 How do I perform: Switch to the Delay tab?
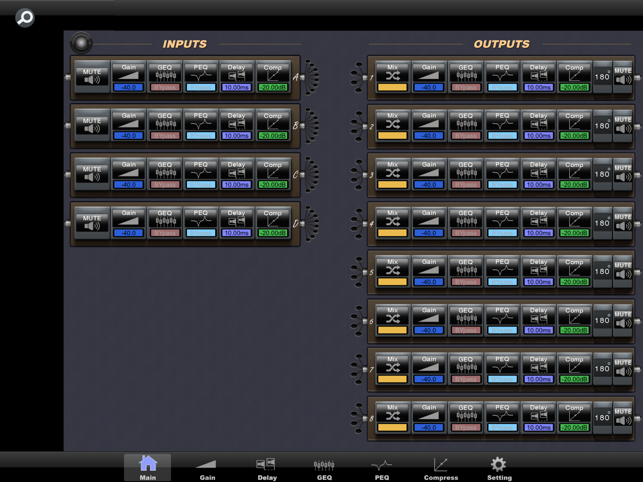pos(267,468)
